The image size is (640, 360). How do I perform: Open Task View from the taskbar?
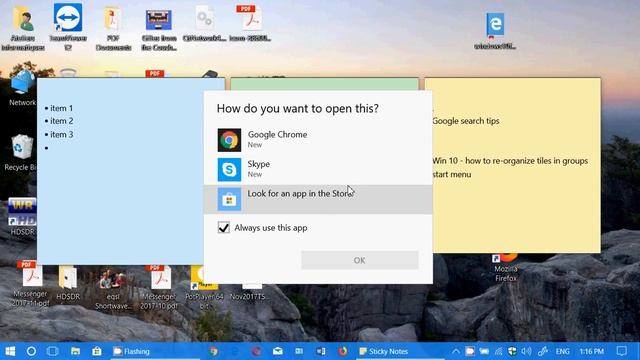[x=53, y=351]
